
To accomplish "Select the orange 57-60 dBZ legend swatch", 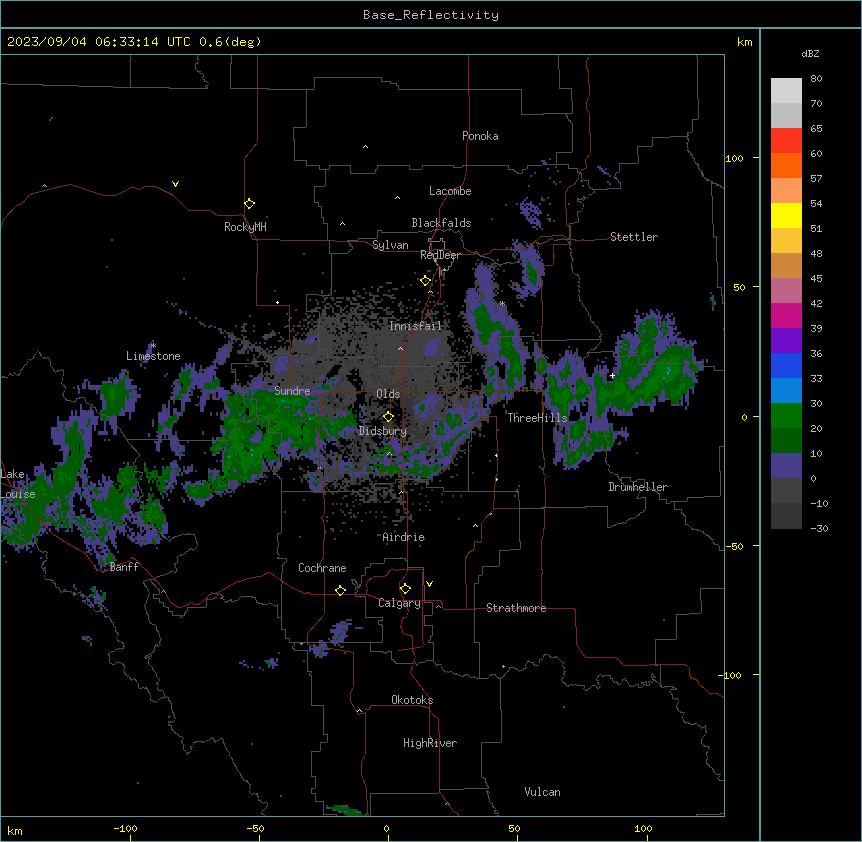I will tap(786, 165).
